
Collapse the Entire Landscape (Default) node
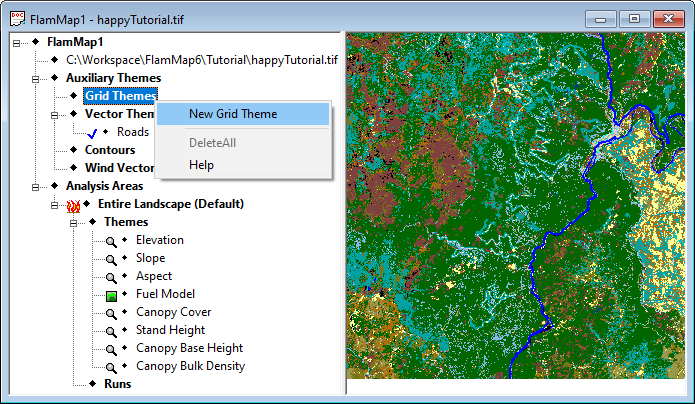tap(55, 205)
